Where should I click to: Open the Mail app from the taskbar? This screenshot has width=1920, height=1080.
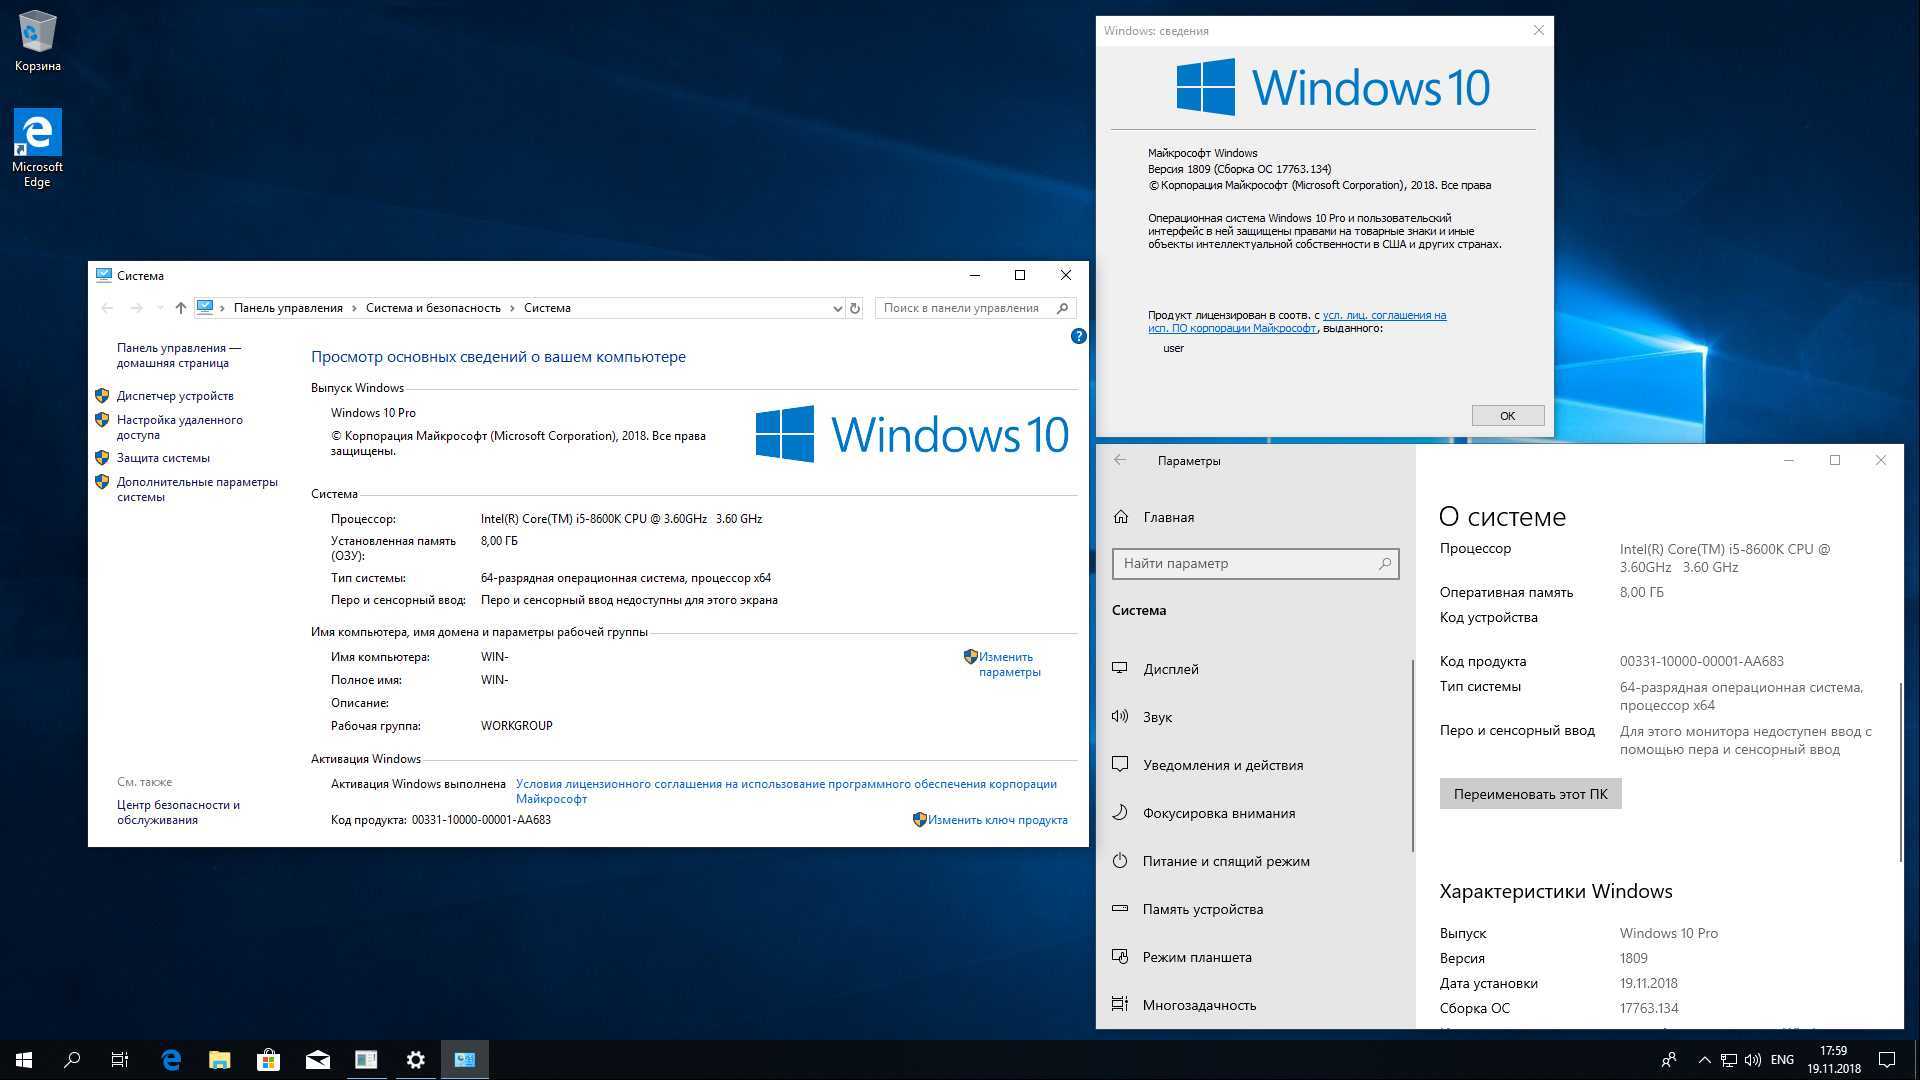pos(317,1060)
